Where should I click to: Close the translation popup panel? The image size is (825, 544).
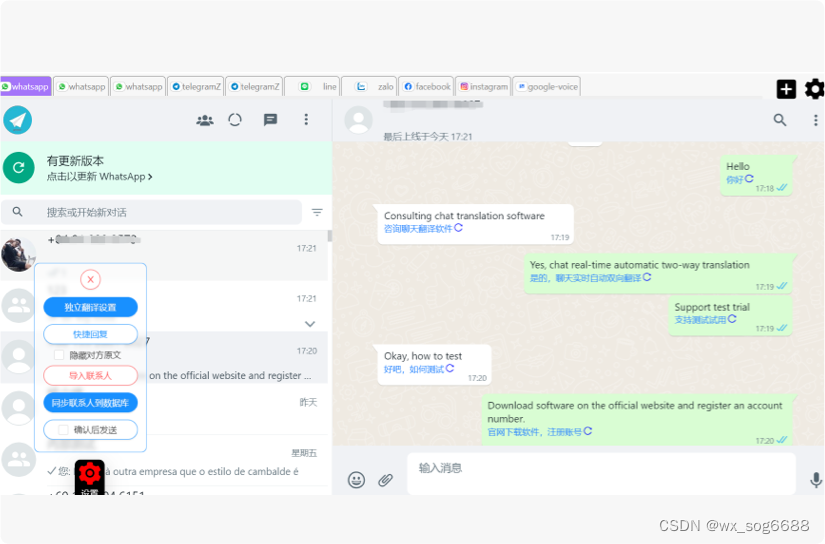90,279
